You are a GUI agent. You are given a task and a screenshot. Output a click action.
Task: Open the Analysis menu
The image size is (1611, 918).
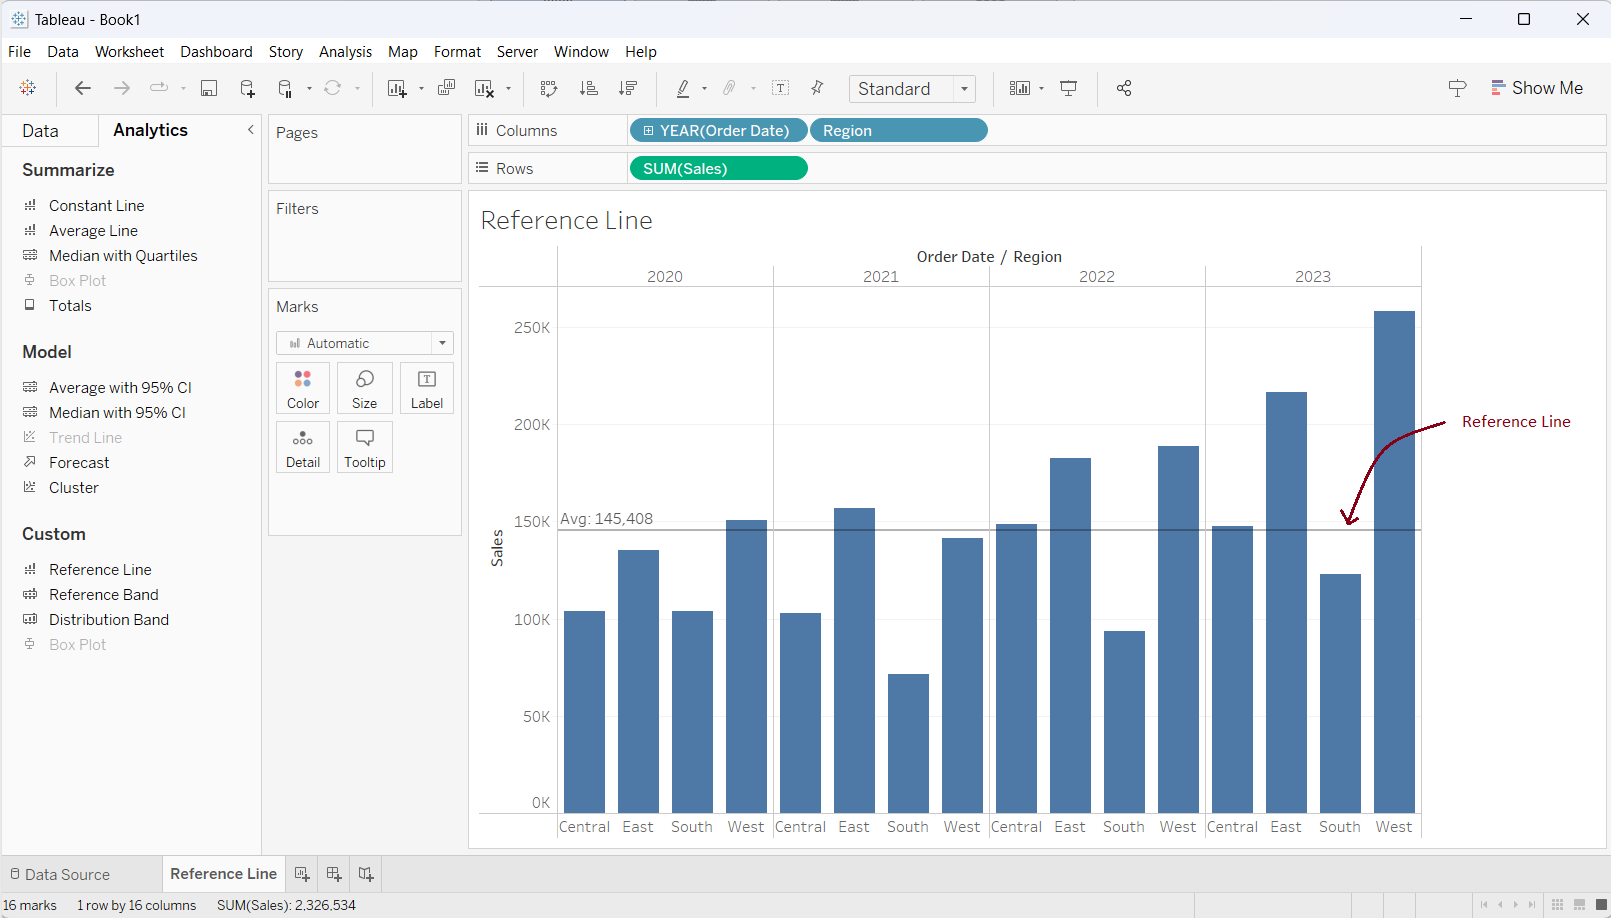coord(345,52)
